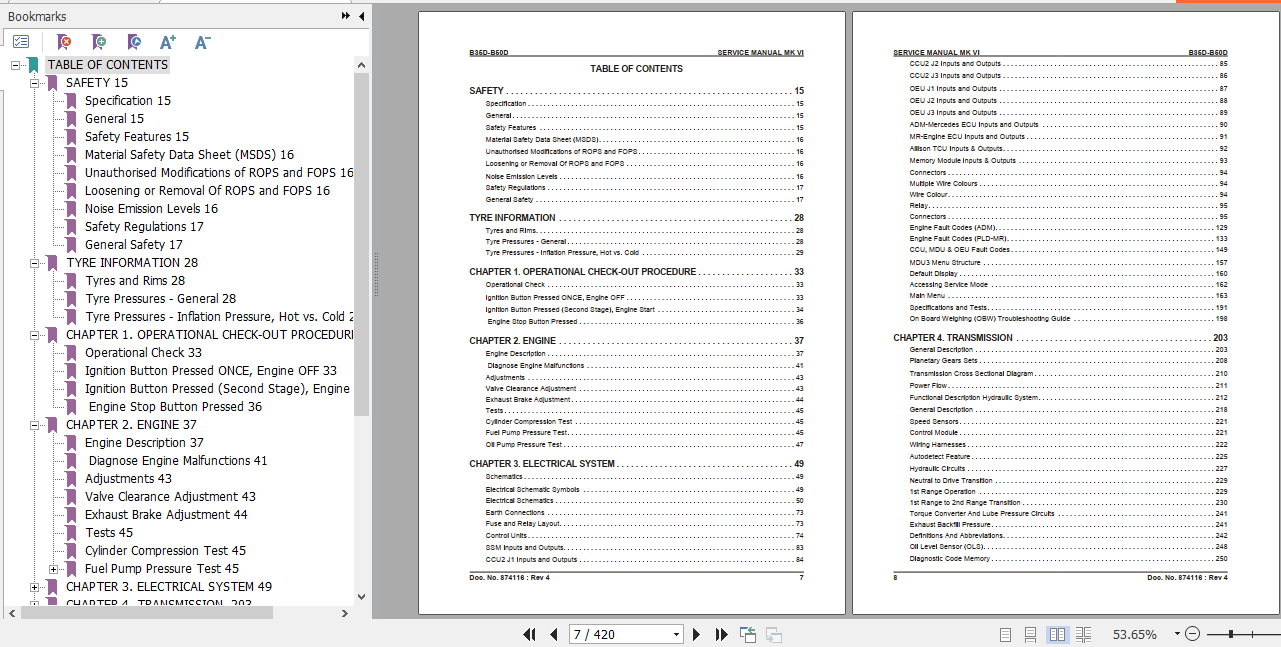Toggle two-page facing view
The height and width of the screenshot is (647, 1281).
click(x=1056, y=634)
